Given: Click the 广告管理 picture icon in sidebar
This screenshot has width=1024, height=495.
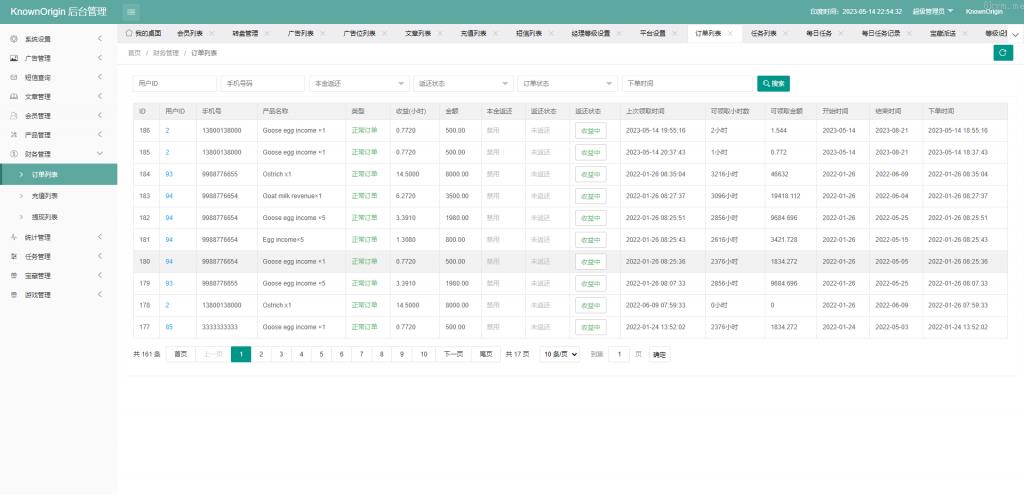Looking at the screenshot, I should pos(13,59).
